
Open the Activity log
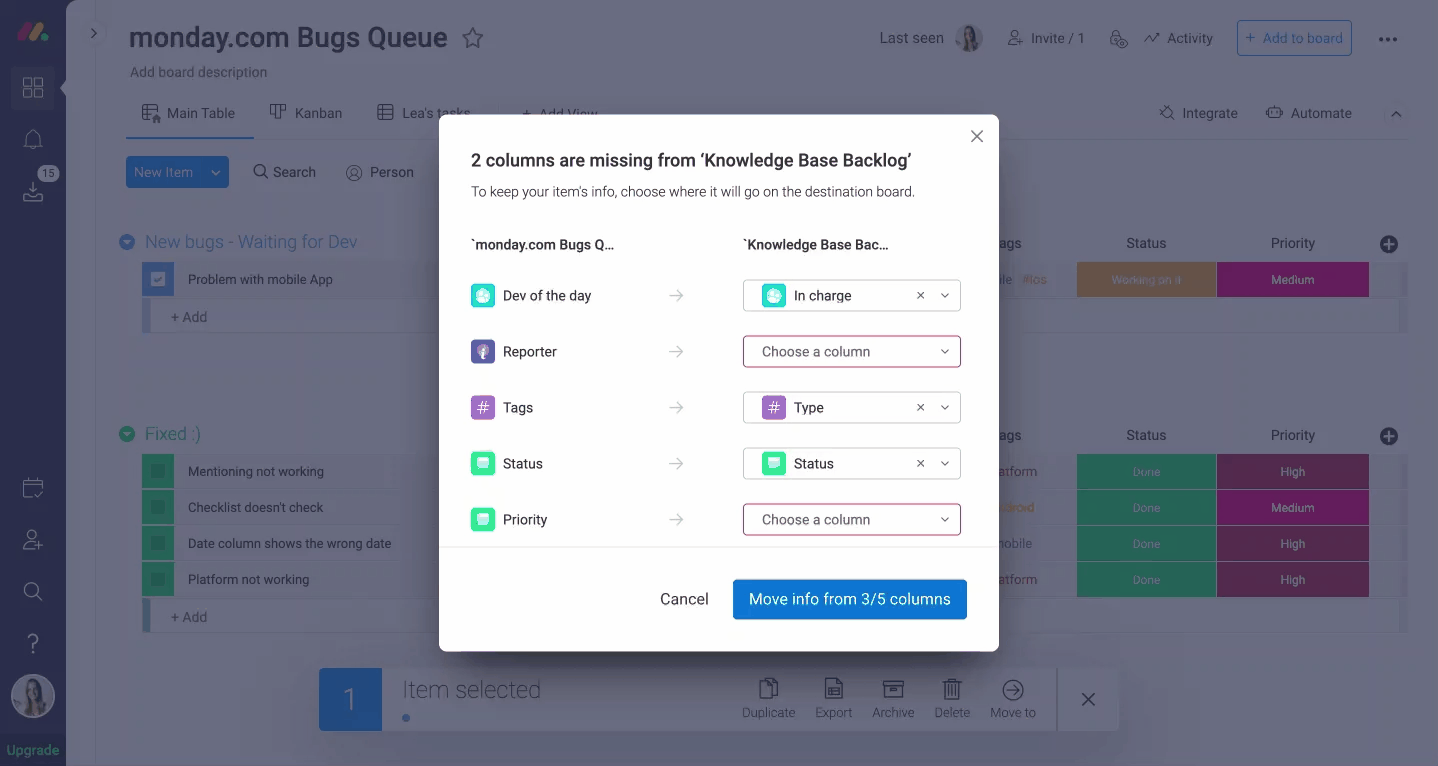point(1178,38)
